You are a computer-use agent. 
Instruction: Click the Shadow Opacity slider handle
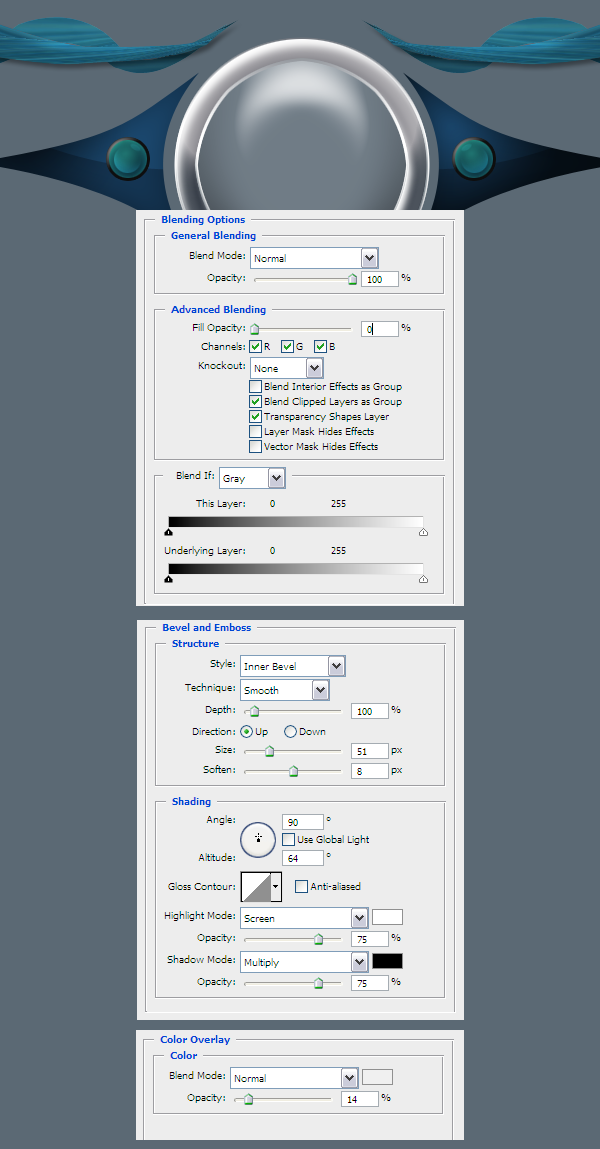click(x=318, y=983)
